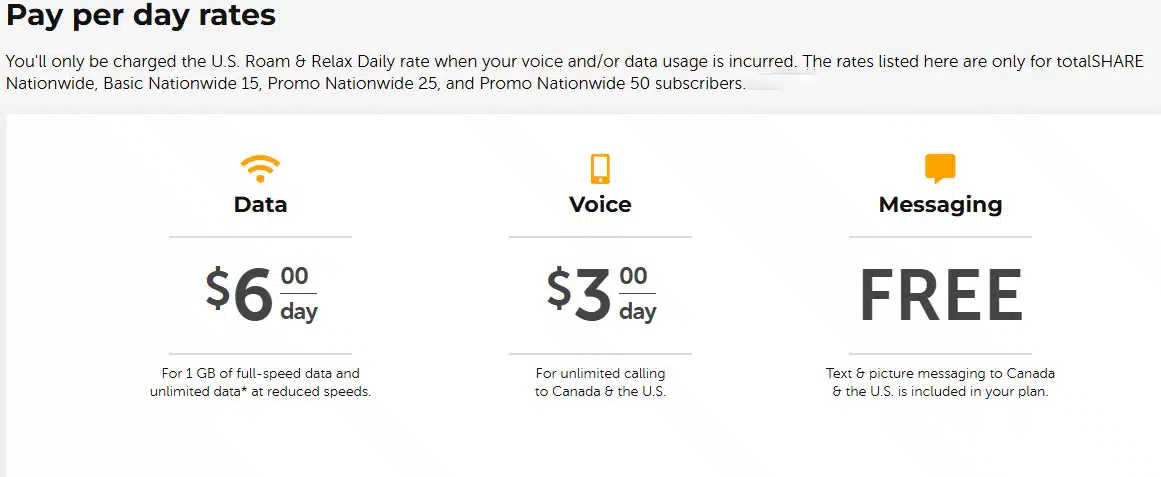Click the unlimited data* at reduced speeds footnote
Screen dimensions: 1161x477
pos(260,392)
